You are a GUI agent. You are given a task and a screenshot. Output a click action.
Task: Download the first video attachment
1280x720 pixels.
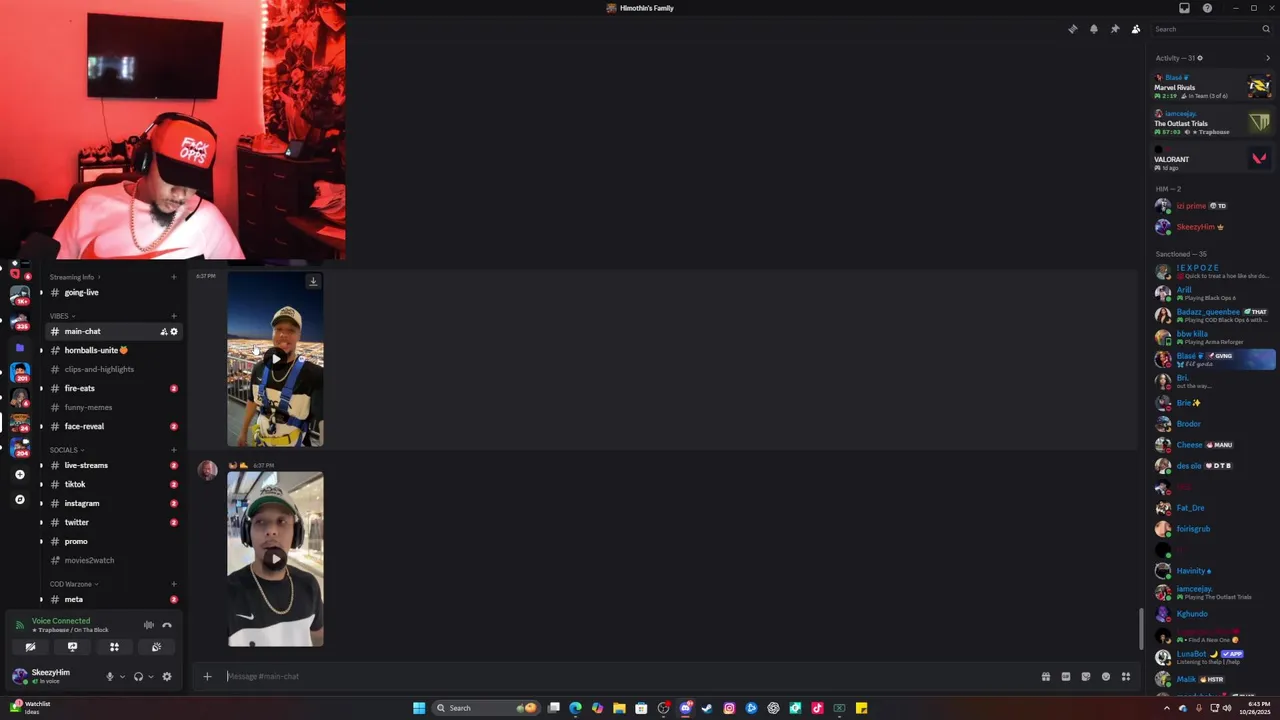coord(313,282)
